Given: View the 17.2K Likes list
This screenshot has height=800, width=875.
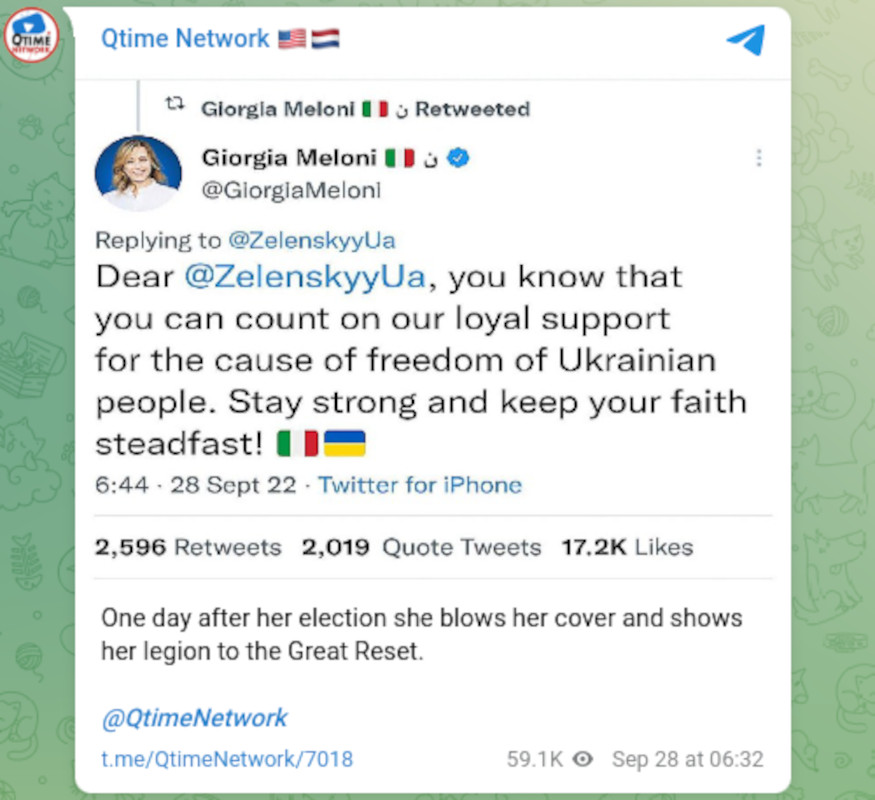Looking at the screenshot, I should (625, 547).
